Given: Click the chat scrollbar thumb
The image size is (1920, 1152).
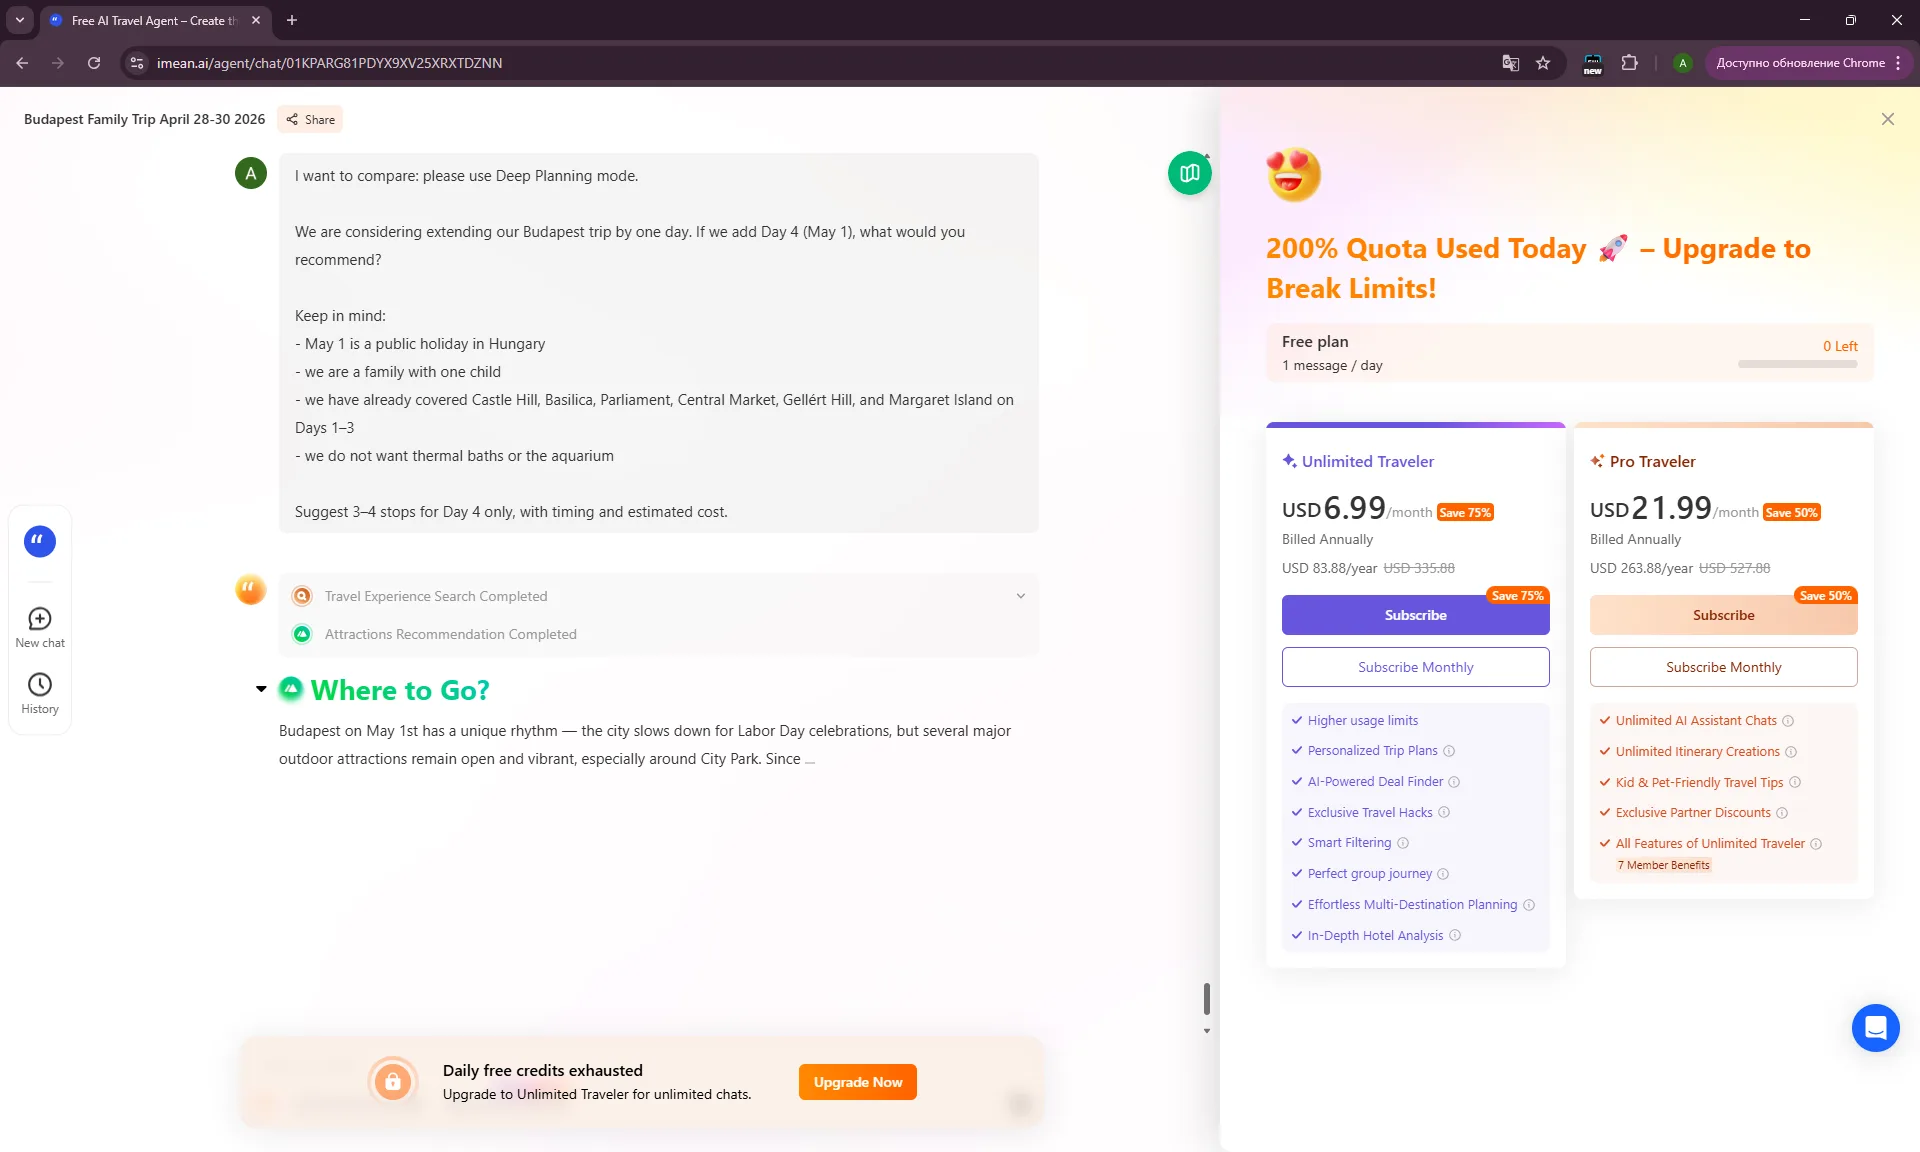Looking at the screenshot, I should point(1206,998).
